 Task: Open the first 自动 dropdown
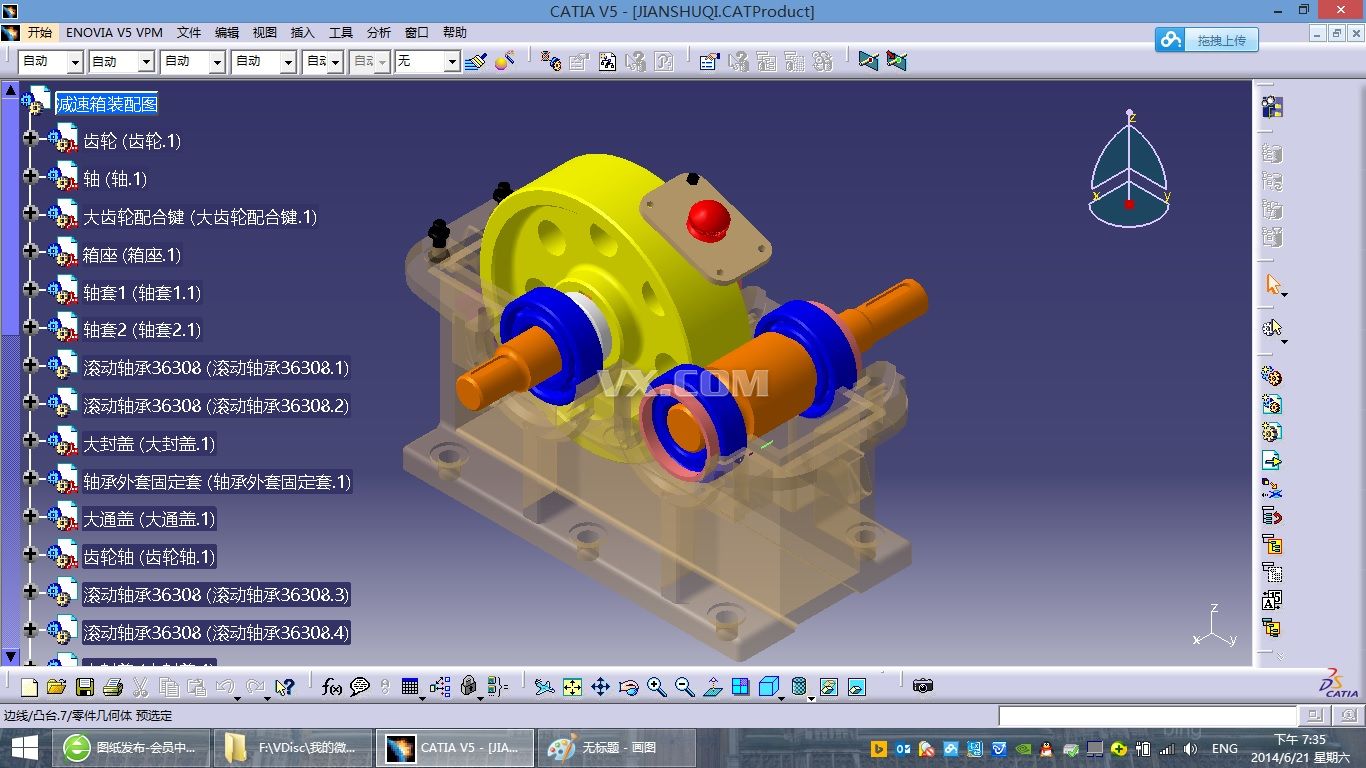pyautogui.click(x=75, y=62)
